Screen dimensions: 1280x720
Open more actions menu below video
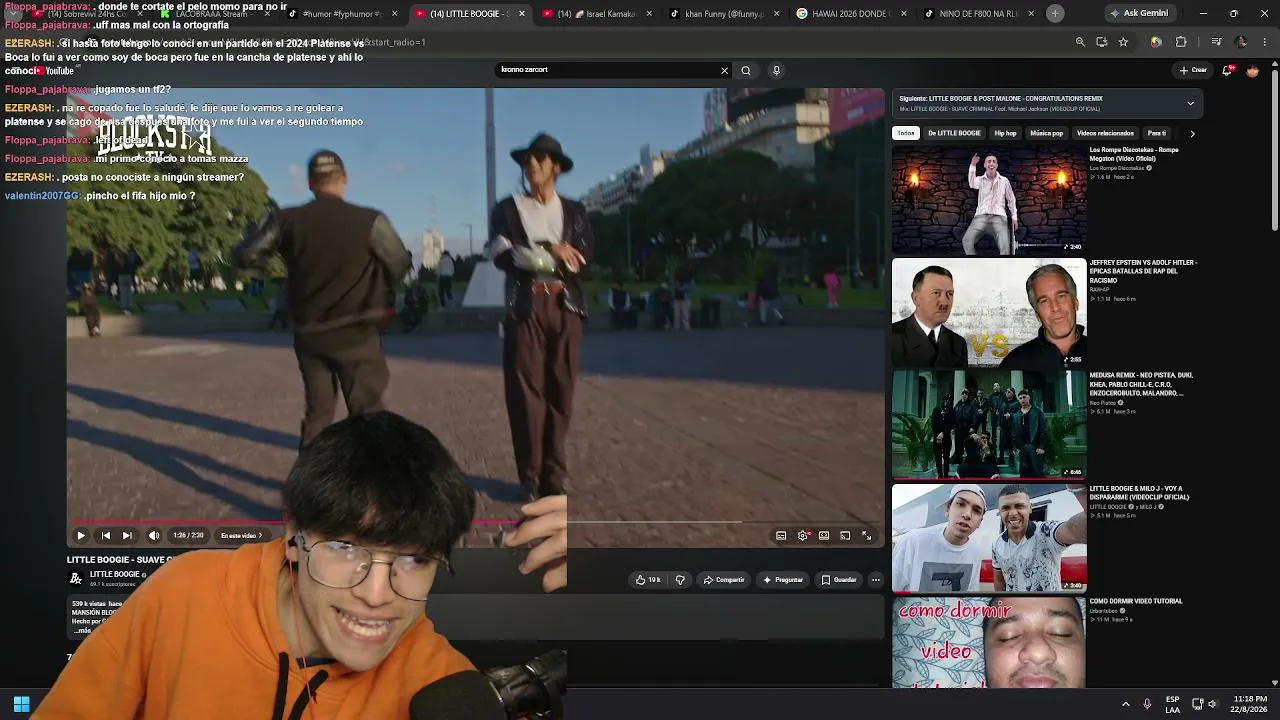[x=876, y=580]
